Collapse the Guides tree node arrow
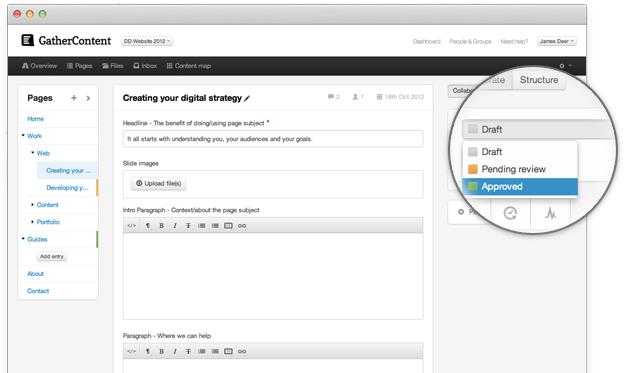 23,239
